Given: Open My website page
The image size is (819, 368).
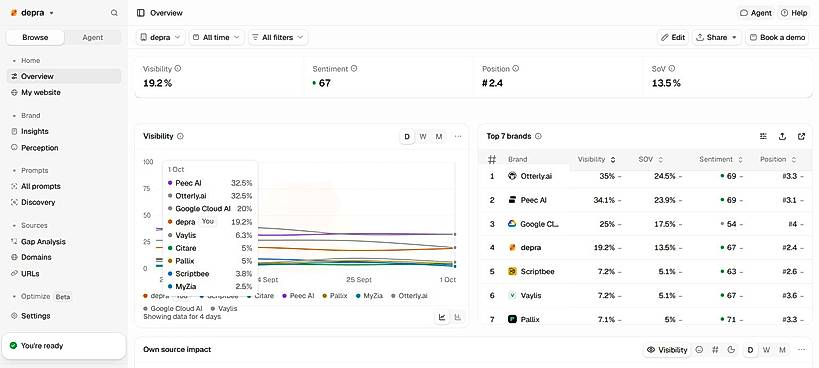Looking at the screenshot, I should pos(64,92).
